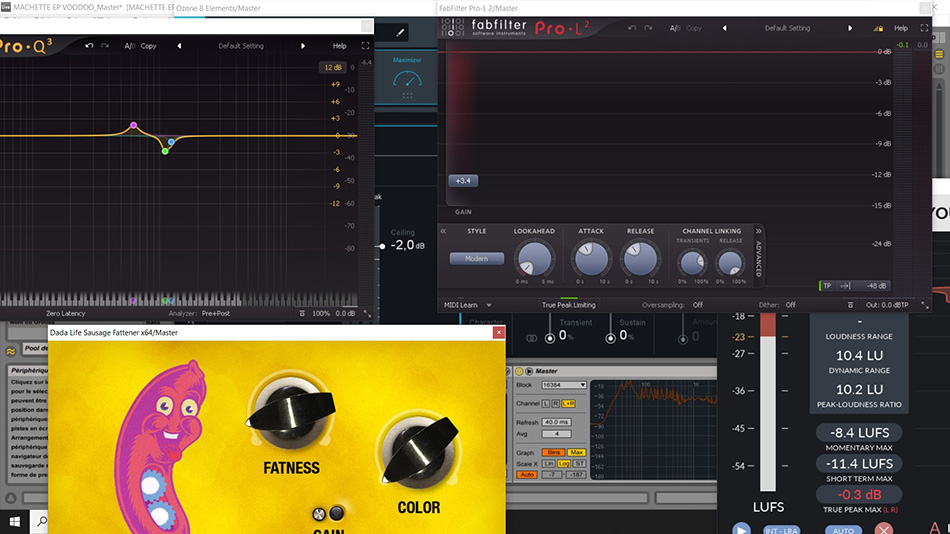Expand the Advanced panel in Pro-L 2
This screenshot has height=534, width=950.
(x=758, y=231)
